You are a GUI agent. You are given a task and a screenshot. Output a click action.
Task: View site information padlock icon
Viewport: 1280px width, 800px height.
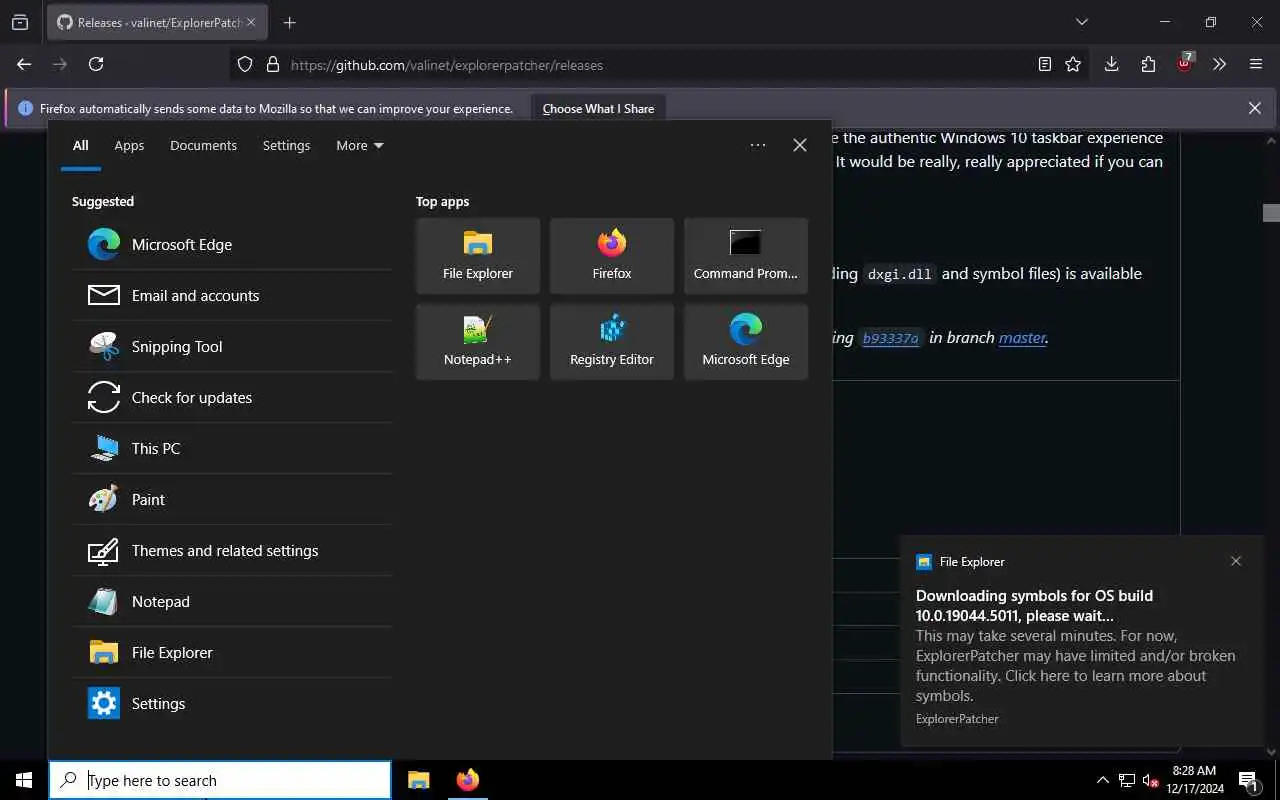[x=272, y=64]
